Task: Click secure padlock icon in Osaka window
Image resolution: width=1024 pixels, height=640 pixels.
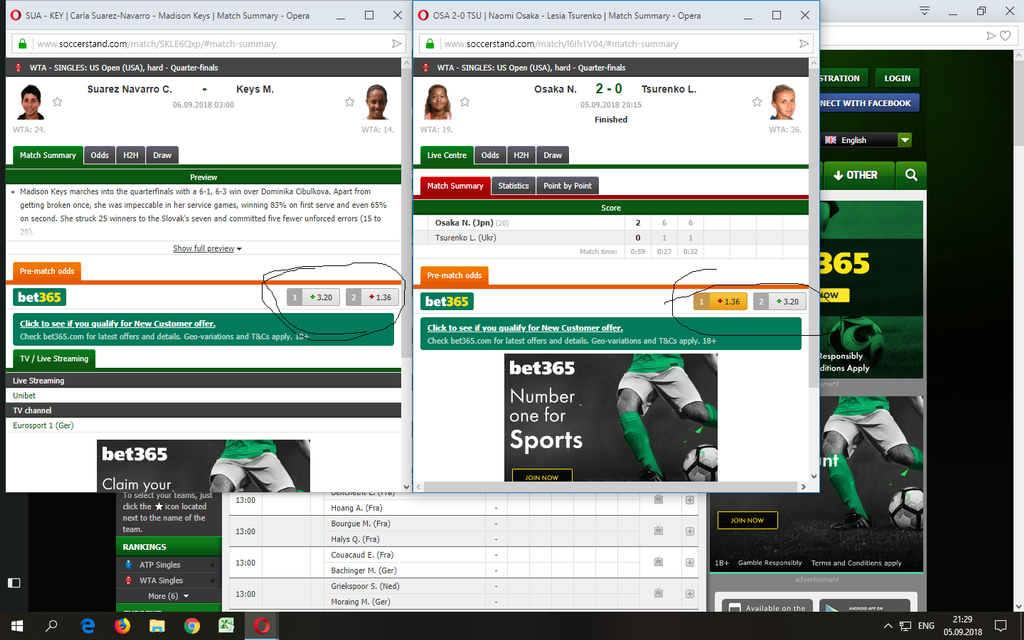Action: click(x=430, y=44)
